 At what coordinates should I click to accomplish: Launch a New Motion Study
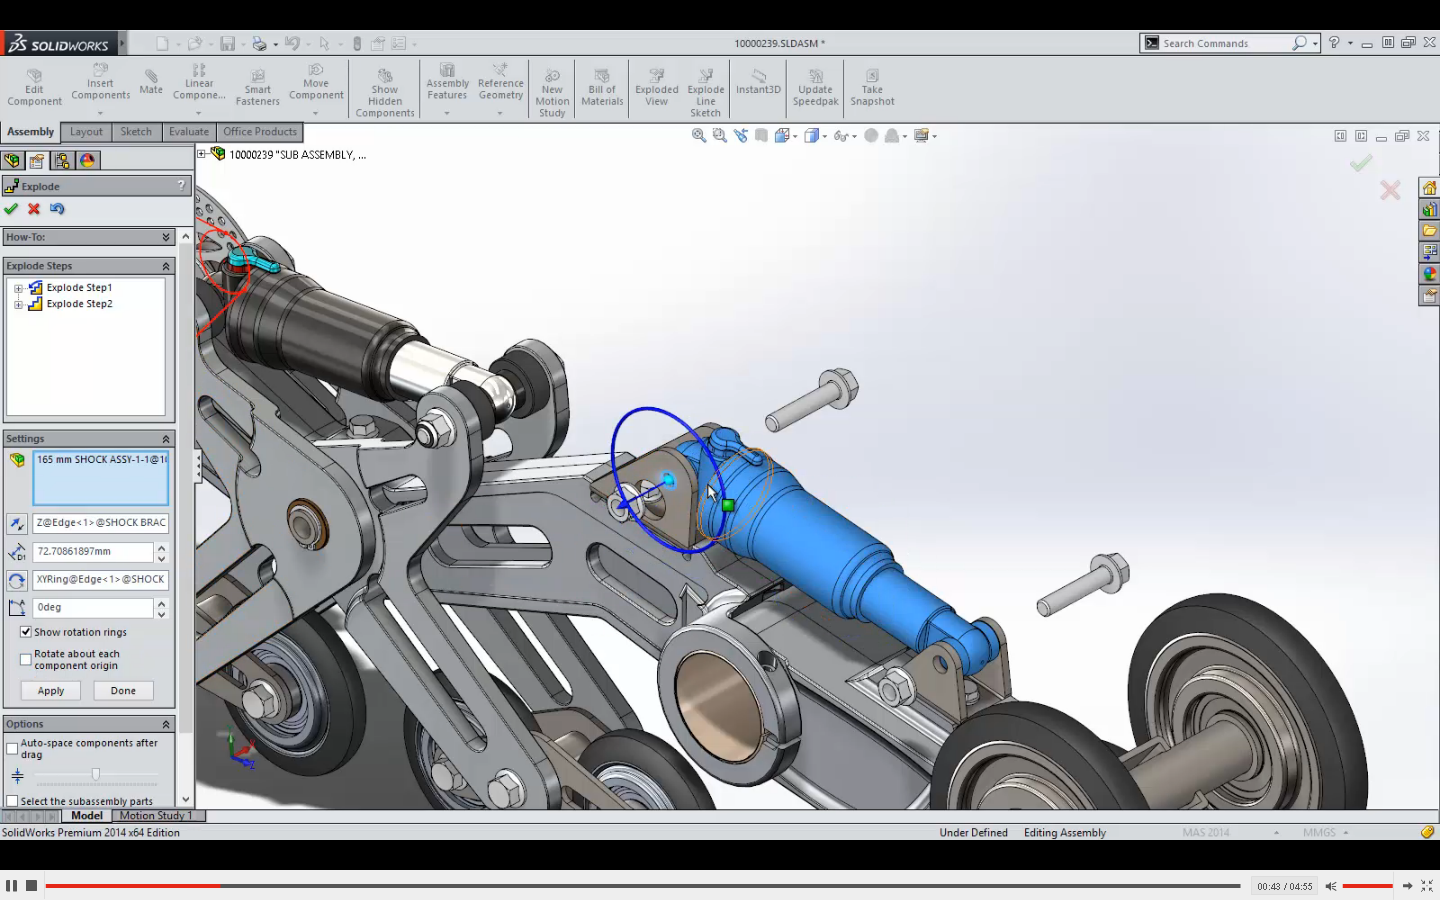point(551,88)
